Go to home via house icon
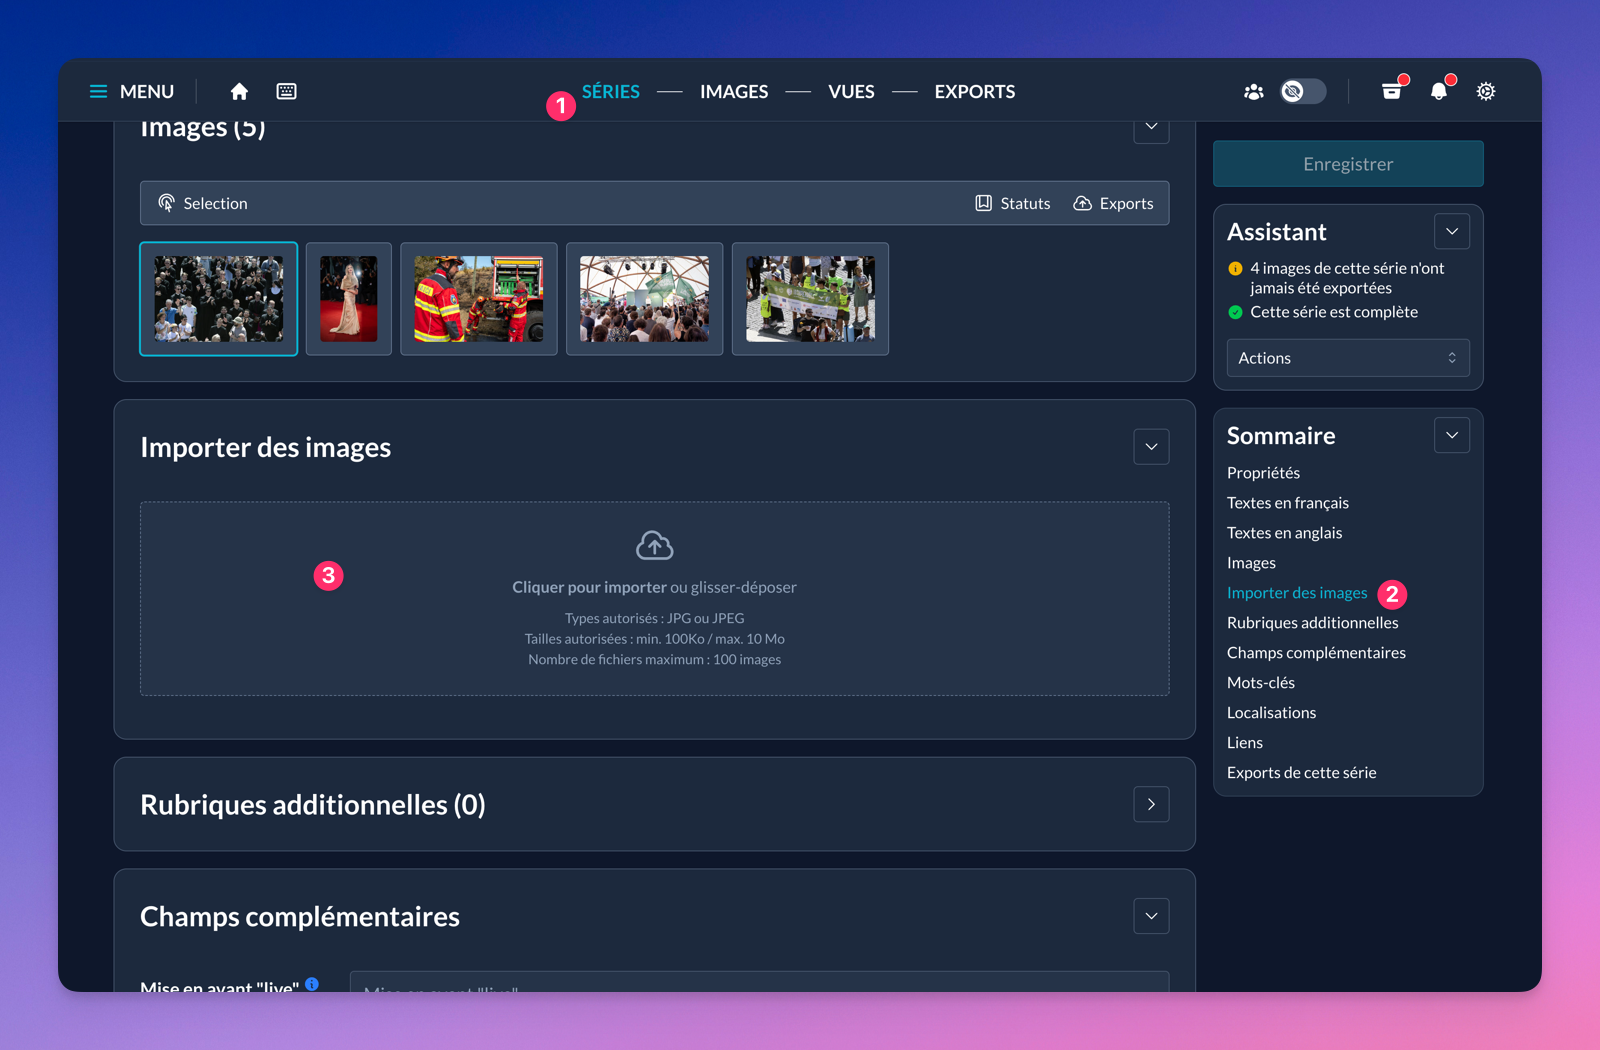 tap(239, 91)
